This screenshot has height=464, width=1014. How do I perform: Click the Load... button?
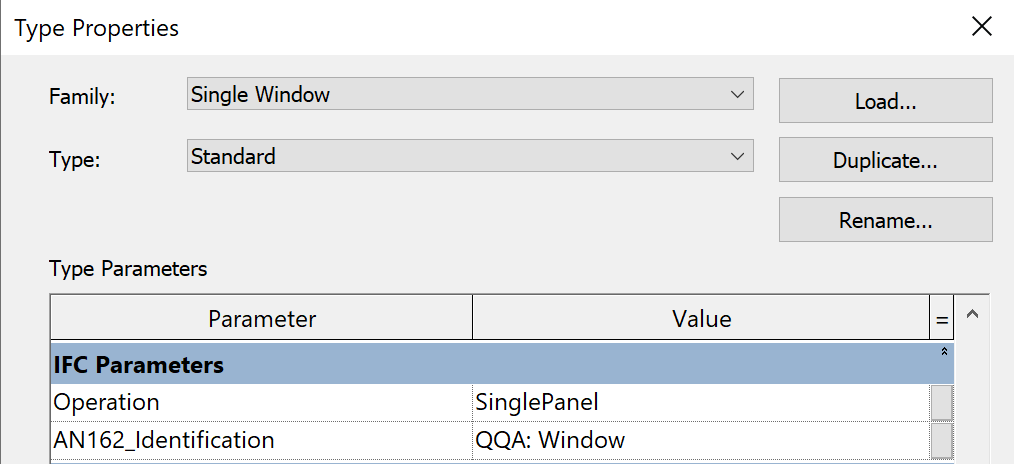(885, 101)
